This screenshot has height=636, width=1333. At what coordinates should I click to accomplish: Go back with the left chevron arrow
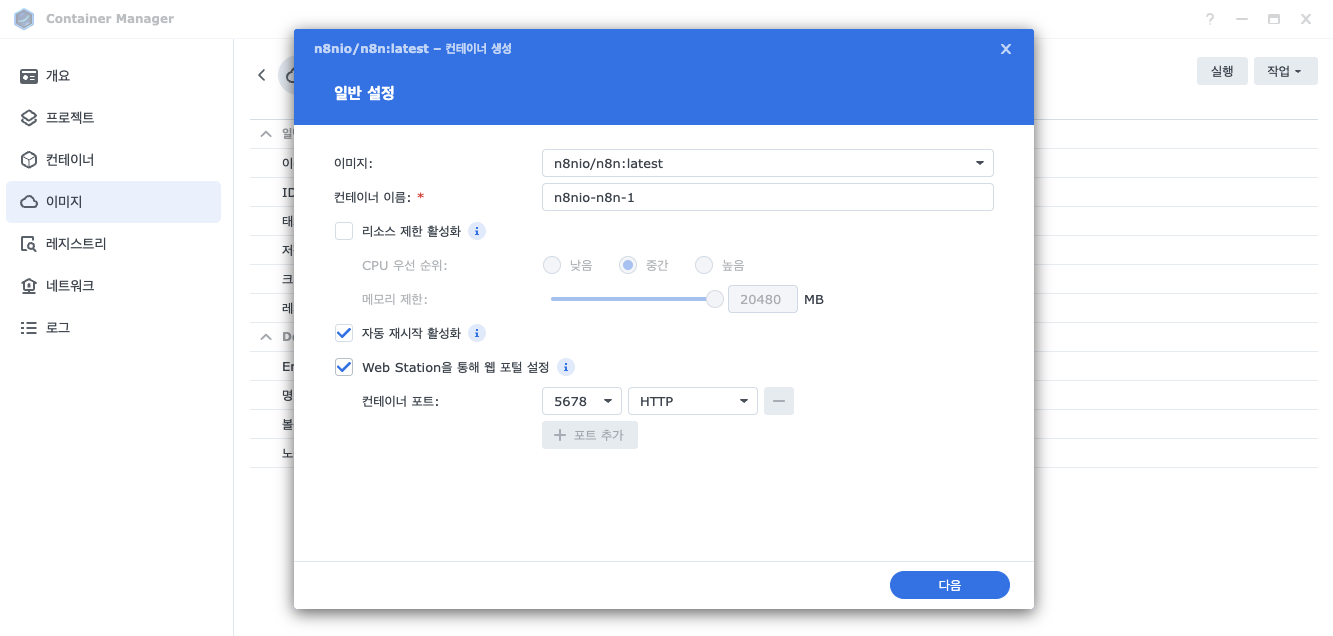click(x=262, y=75)
